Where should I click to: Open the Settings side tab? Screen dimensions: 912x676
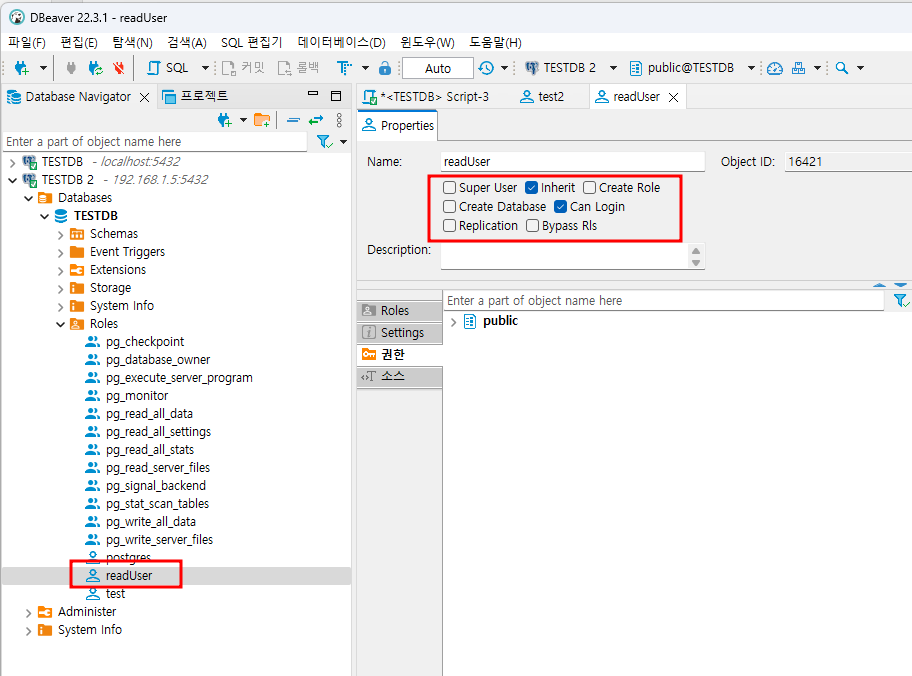(400, 333)
